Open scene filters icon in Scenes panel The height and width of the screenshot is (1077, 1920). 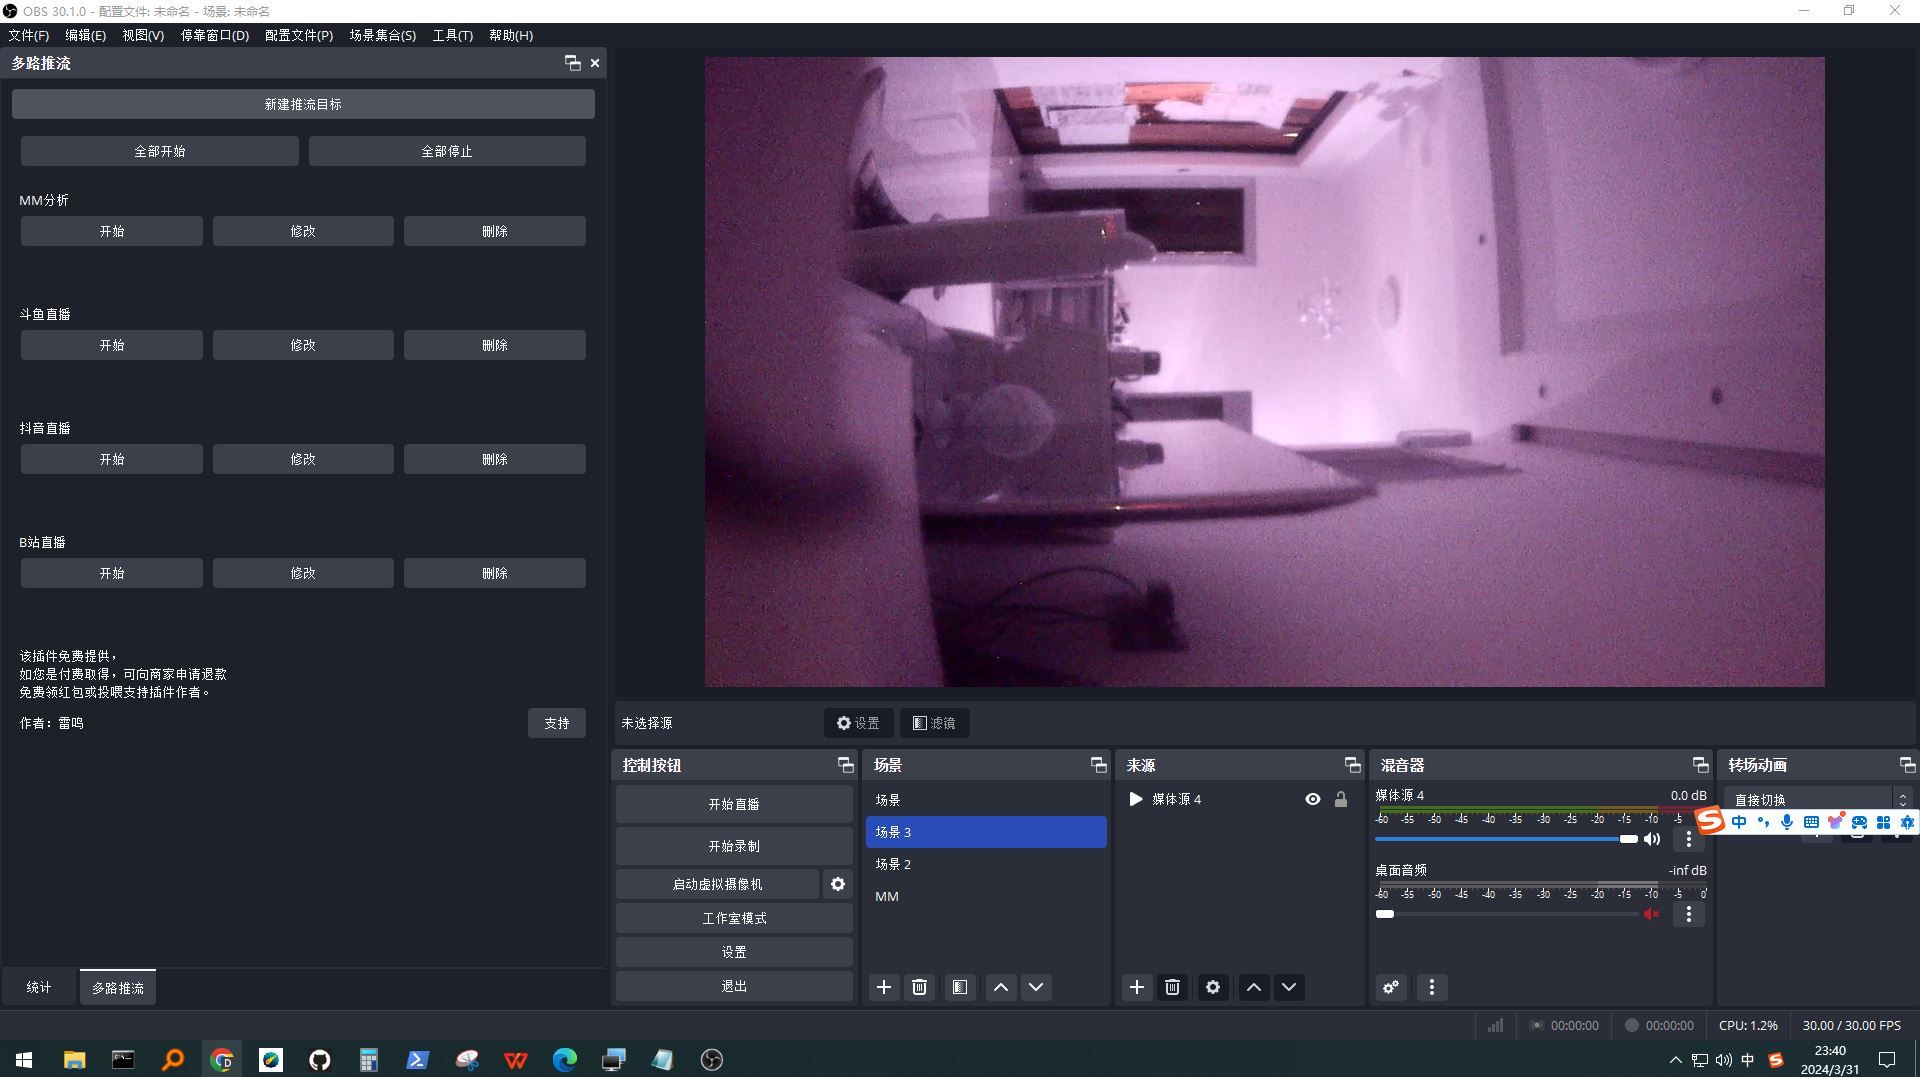[x=960, y=987]
